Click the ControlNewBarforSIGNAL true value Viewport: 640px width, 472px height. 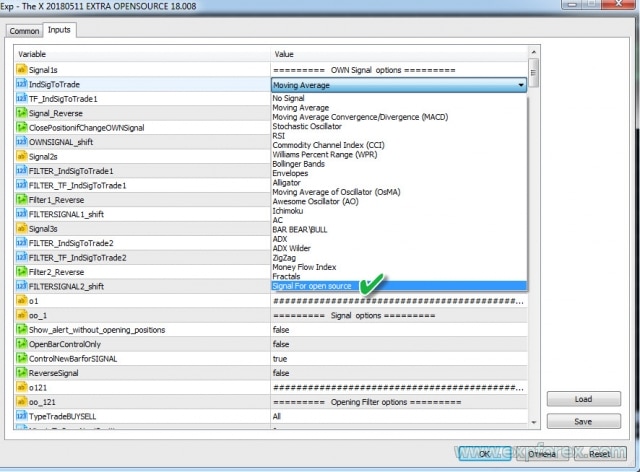pyautogui.click(x=280, y=358)
